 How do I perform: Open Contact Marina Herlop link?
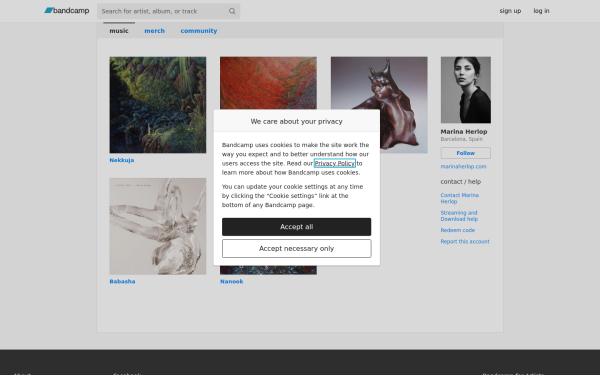pyautogui.click(x=460, y=198)
